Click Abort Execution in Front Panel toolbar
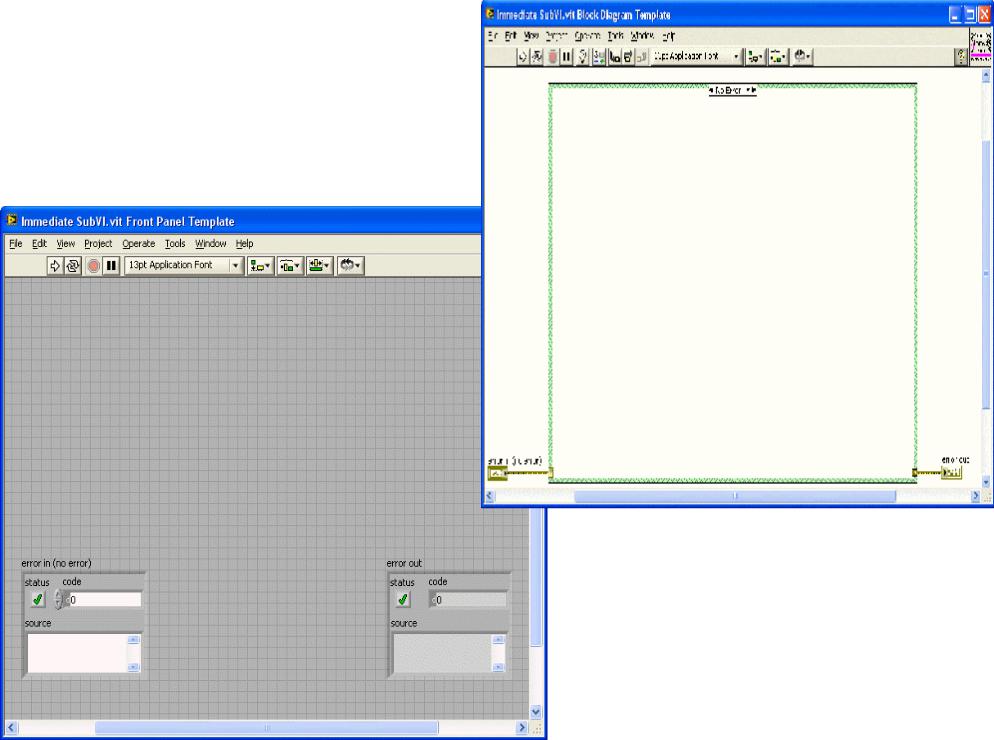 93,266
